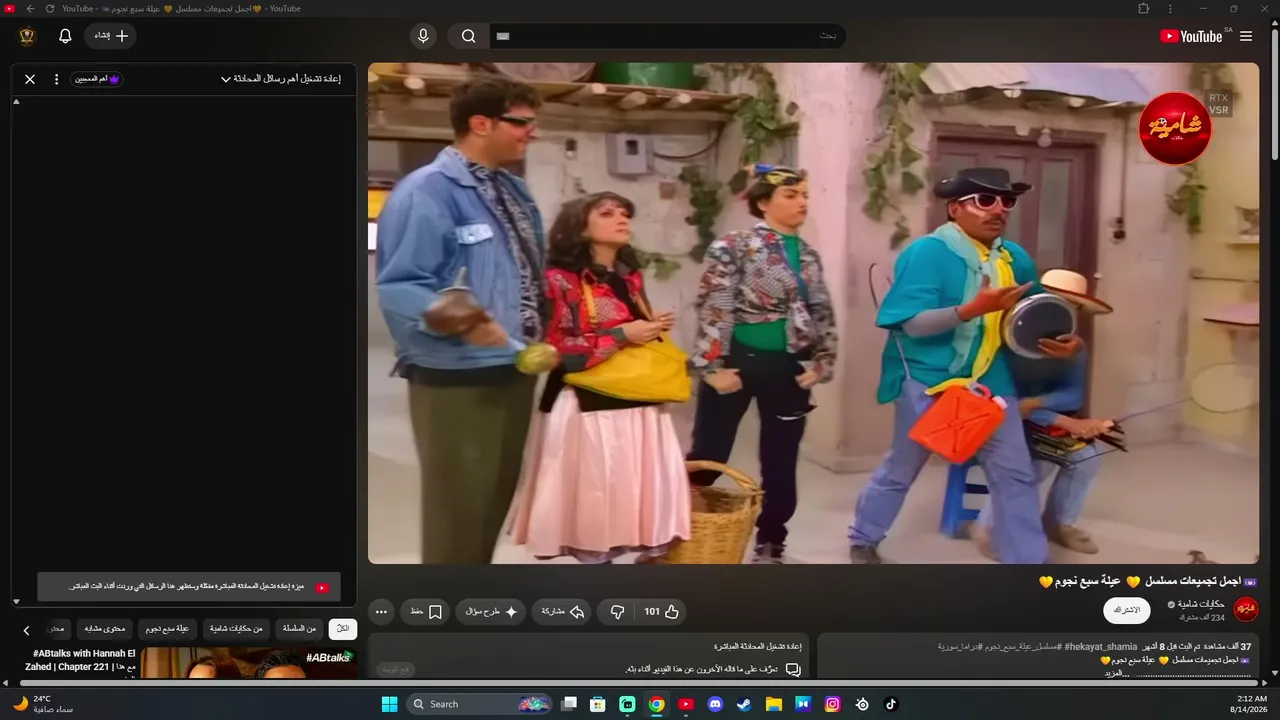
Task: Open the browser extensions puzzle icon
Action: (1144, 8)
